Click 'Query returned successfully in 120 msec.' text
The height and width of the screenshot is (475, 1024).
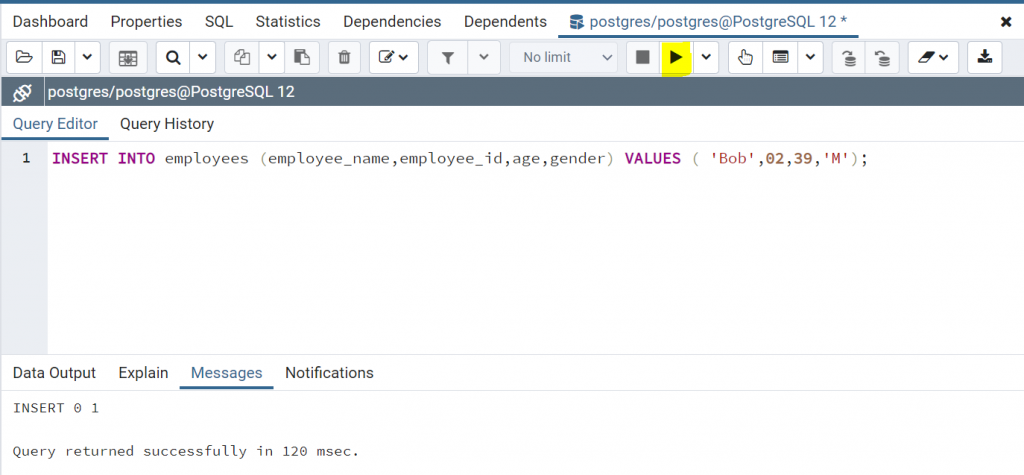pyautogui.click(x=186, y=451)
